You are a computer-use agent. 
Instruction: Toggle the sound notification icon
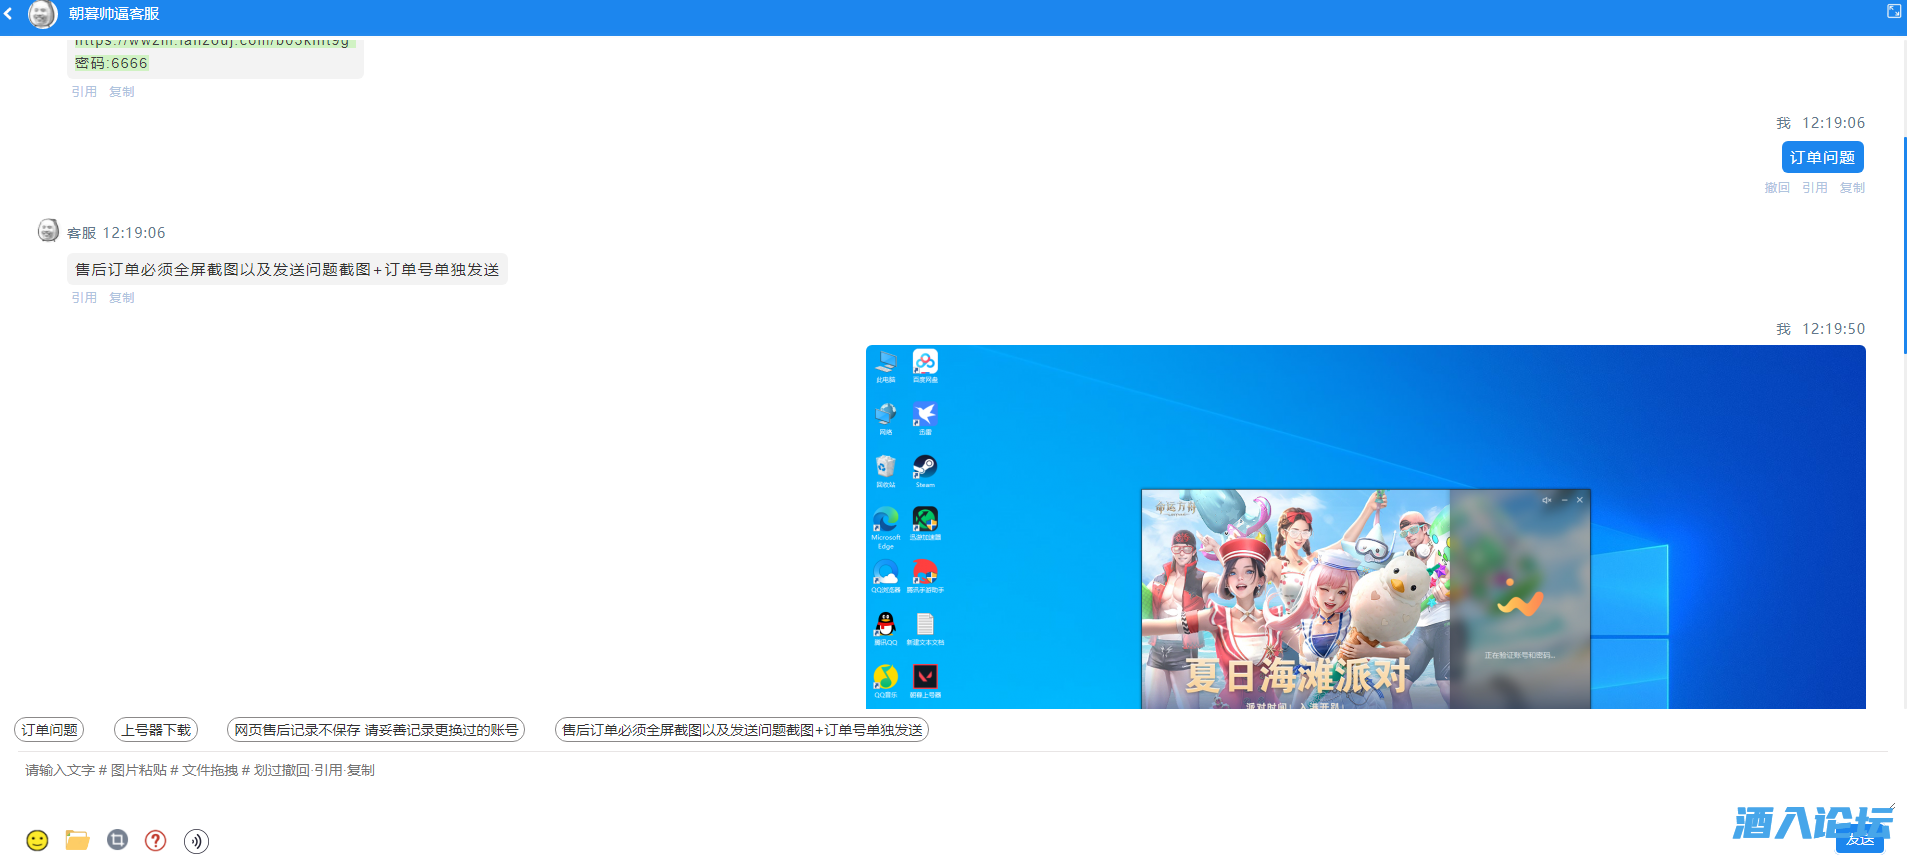[196, 841]
